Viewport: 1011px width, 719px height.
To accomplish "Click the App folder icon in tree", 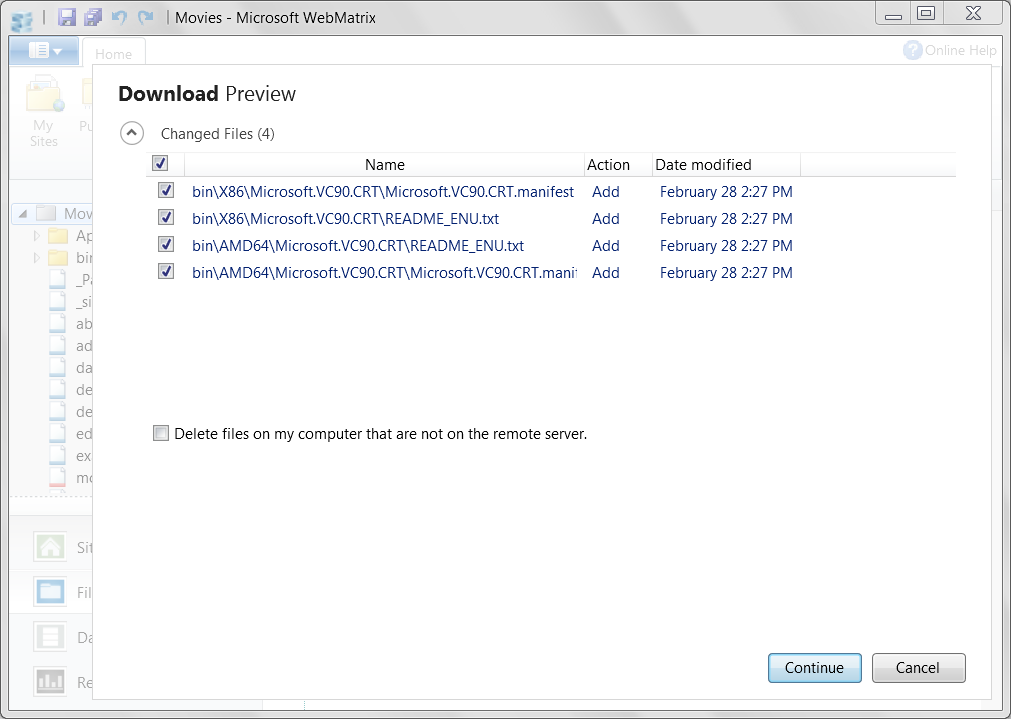I will point(58,235).
